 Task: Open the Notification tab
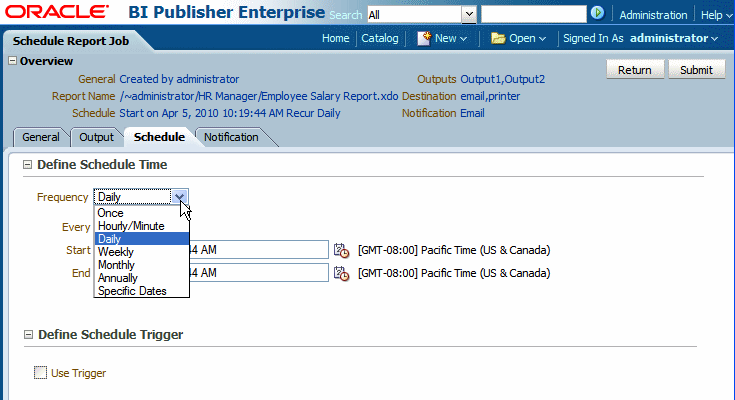231,137
